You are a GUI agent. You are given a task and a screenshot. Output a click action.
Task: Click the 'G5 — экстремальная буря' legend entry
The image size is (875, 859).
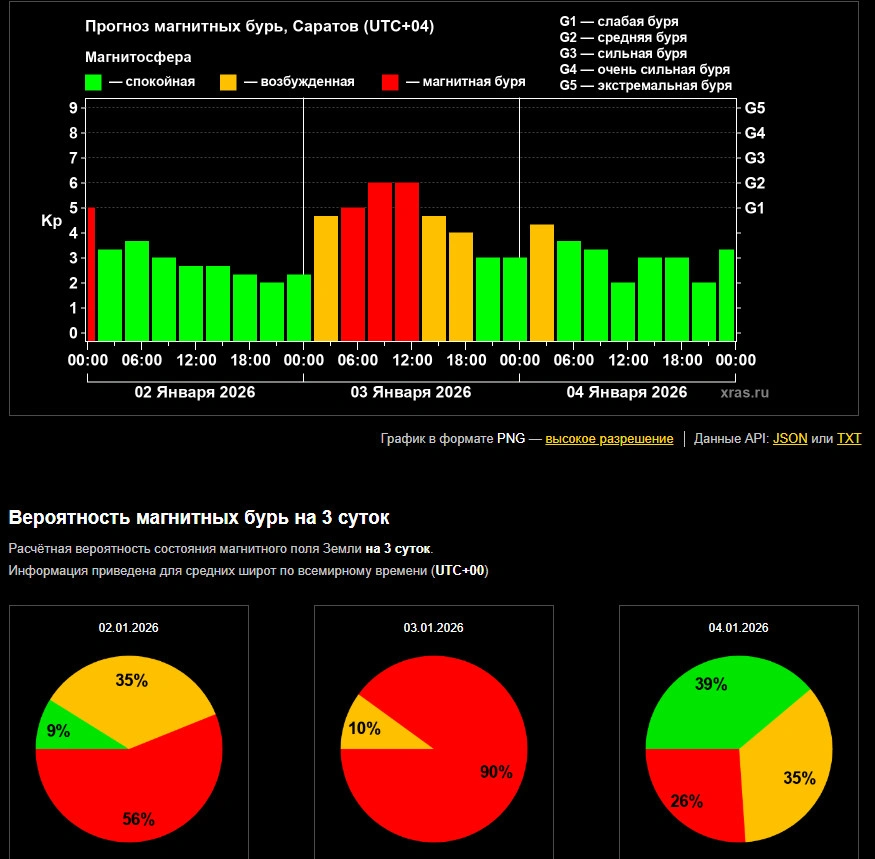pyautogui.click(x=645, y=86)
